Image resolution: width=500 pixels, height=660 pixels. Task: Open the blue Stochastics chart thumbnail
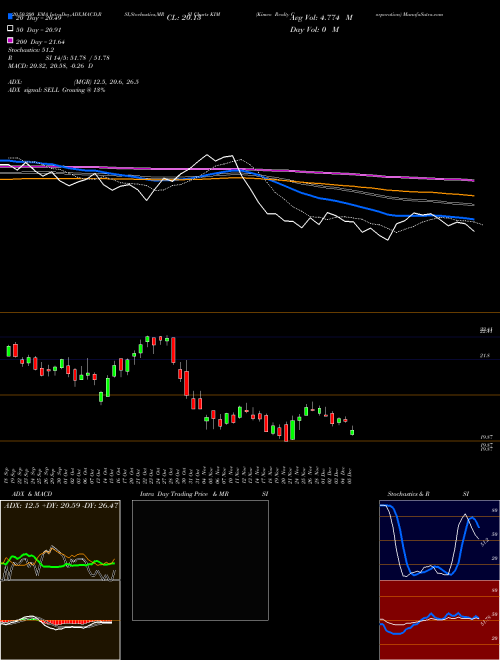tap(439, 540)
